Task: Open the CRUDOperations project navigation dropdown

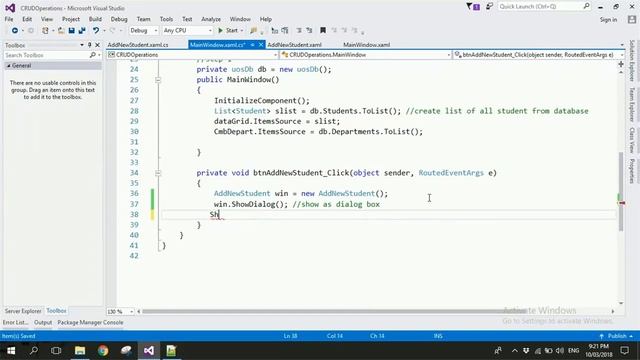Action: [x=193, y=55]
